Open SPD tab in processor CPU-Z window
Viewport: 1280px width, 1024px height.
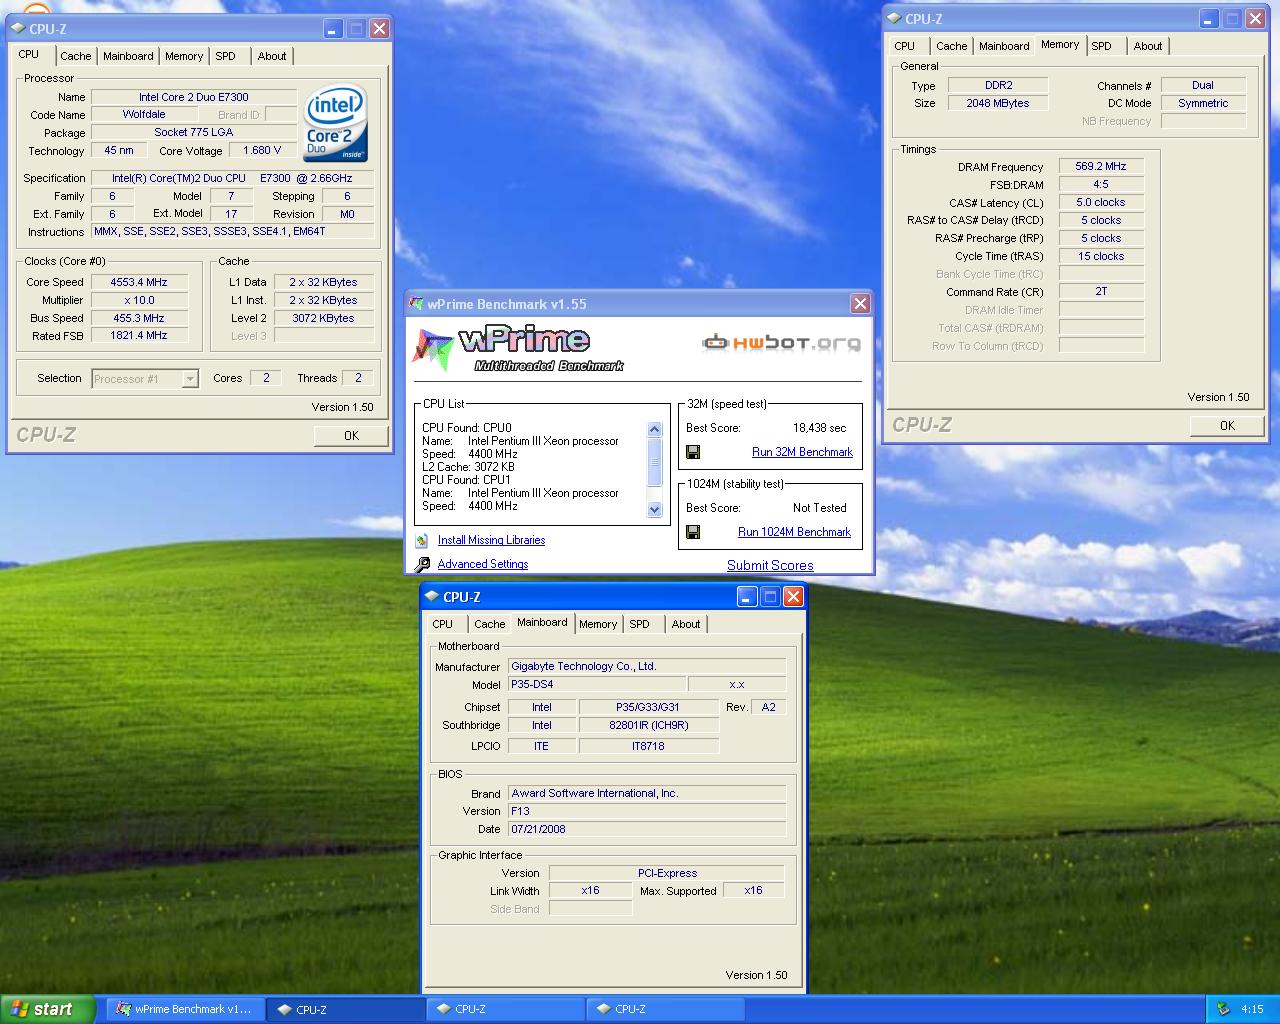226,56
